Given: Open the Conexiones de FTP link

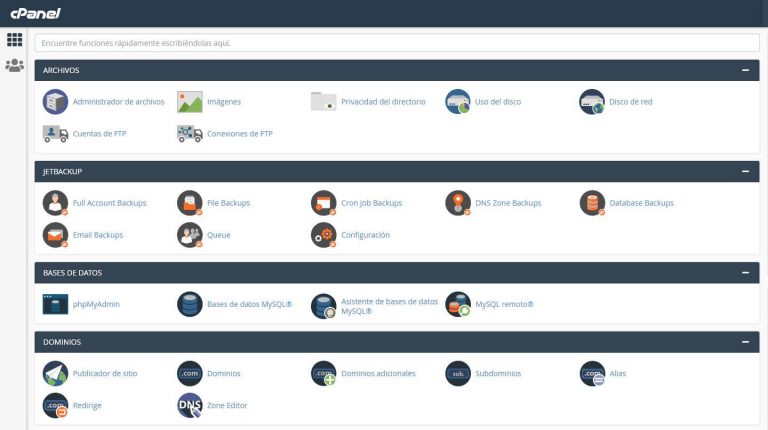Looking at the screenshot, I should (x=240, y=134).
